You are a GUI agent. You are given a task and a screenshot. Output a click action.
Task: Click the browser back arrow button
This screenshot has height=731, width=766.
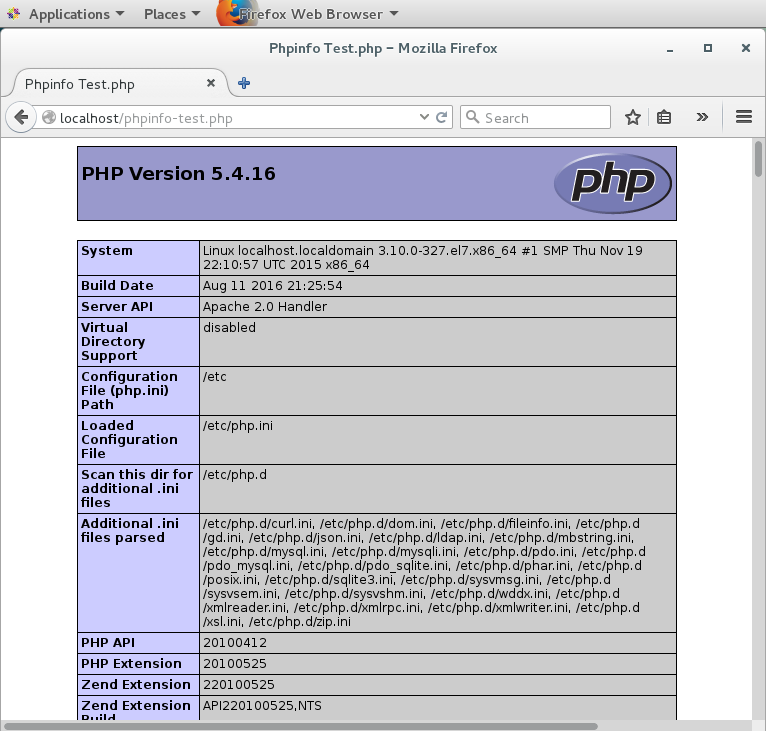[20, 118]
